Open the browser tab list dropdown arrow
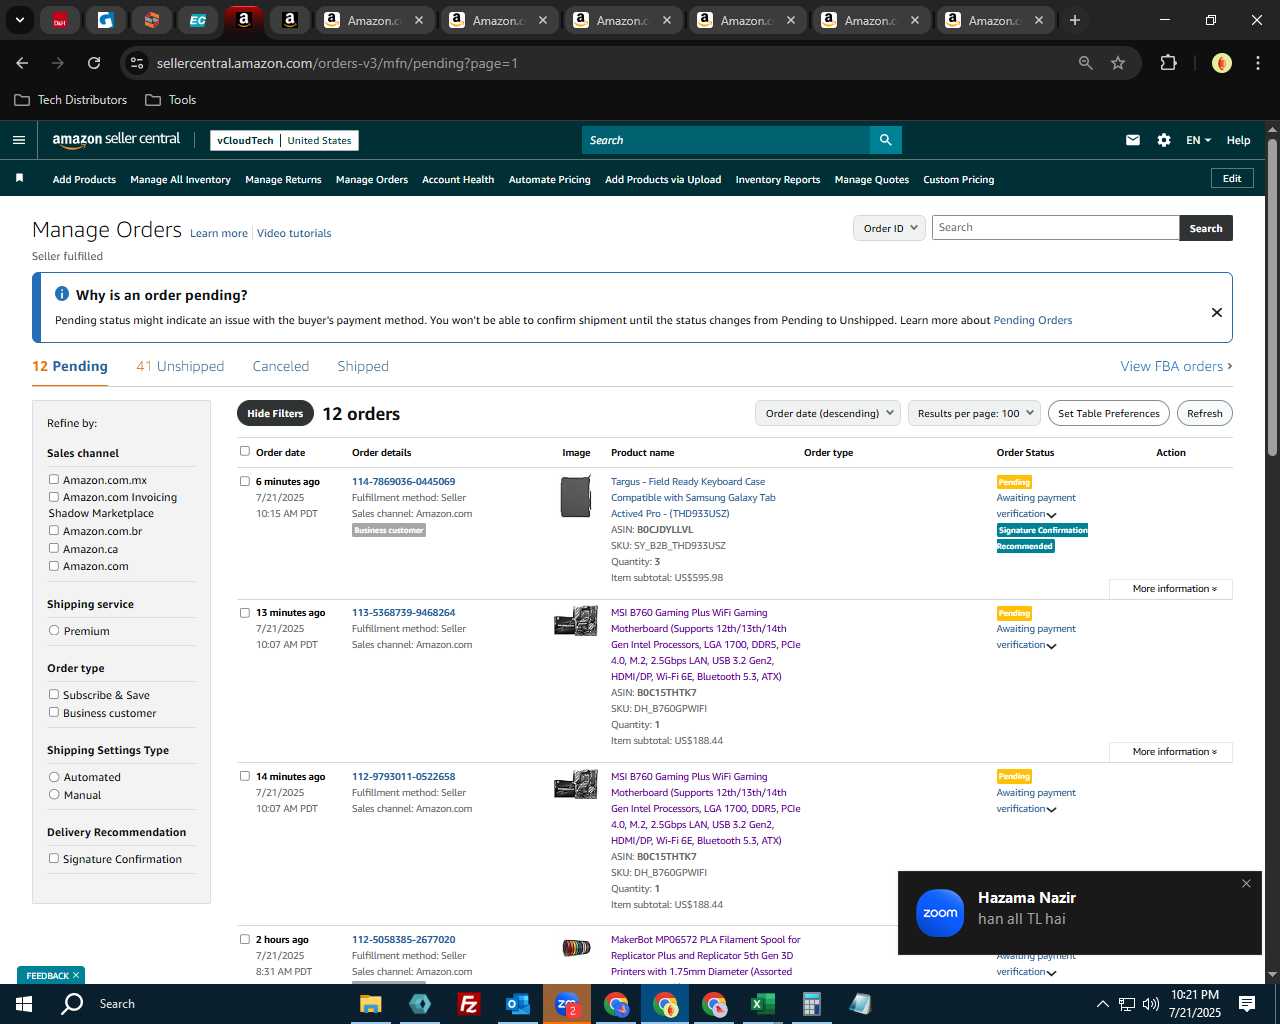 (19, 20)
